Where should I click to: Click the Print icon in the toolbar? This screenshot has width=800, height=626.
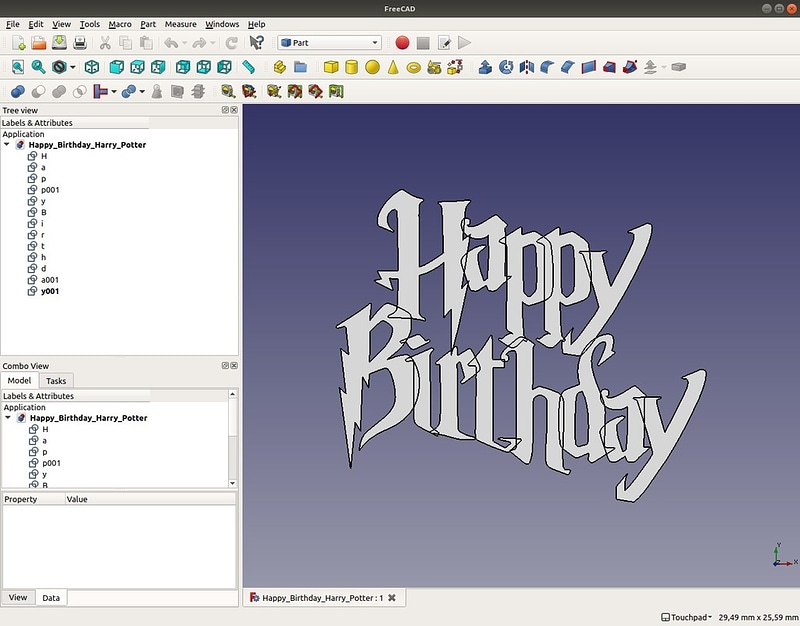80,43
